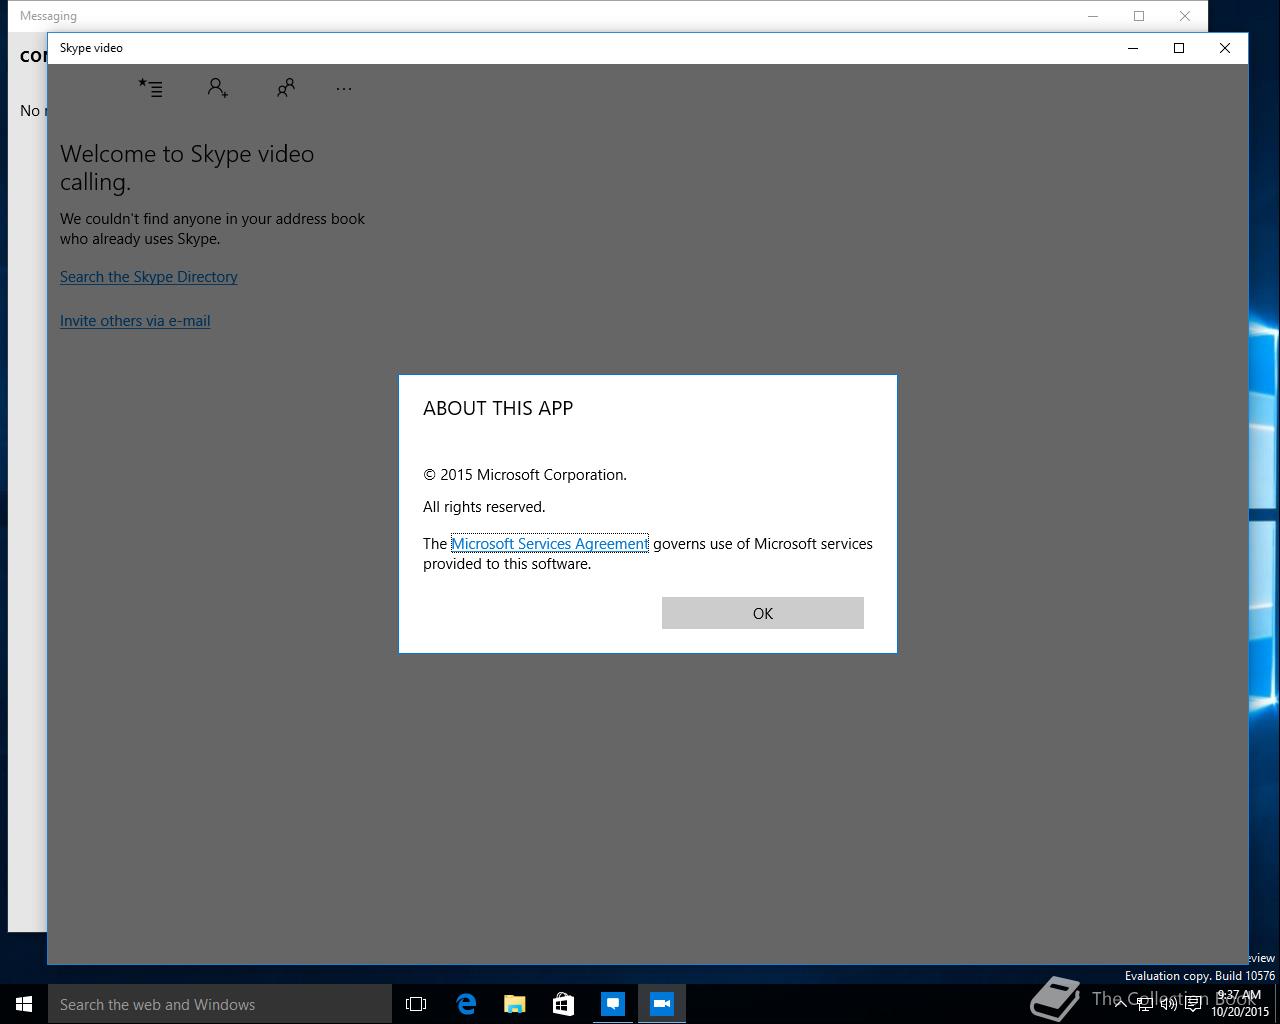Focus the Search the web and Windows box
Image resolution: width=1280 pixels, height=1024 pixels.
click(x=220, y=1004)
